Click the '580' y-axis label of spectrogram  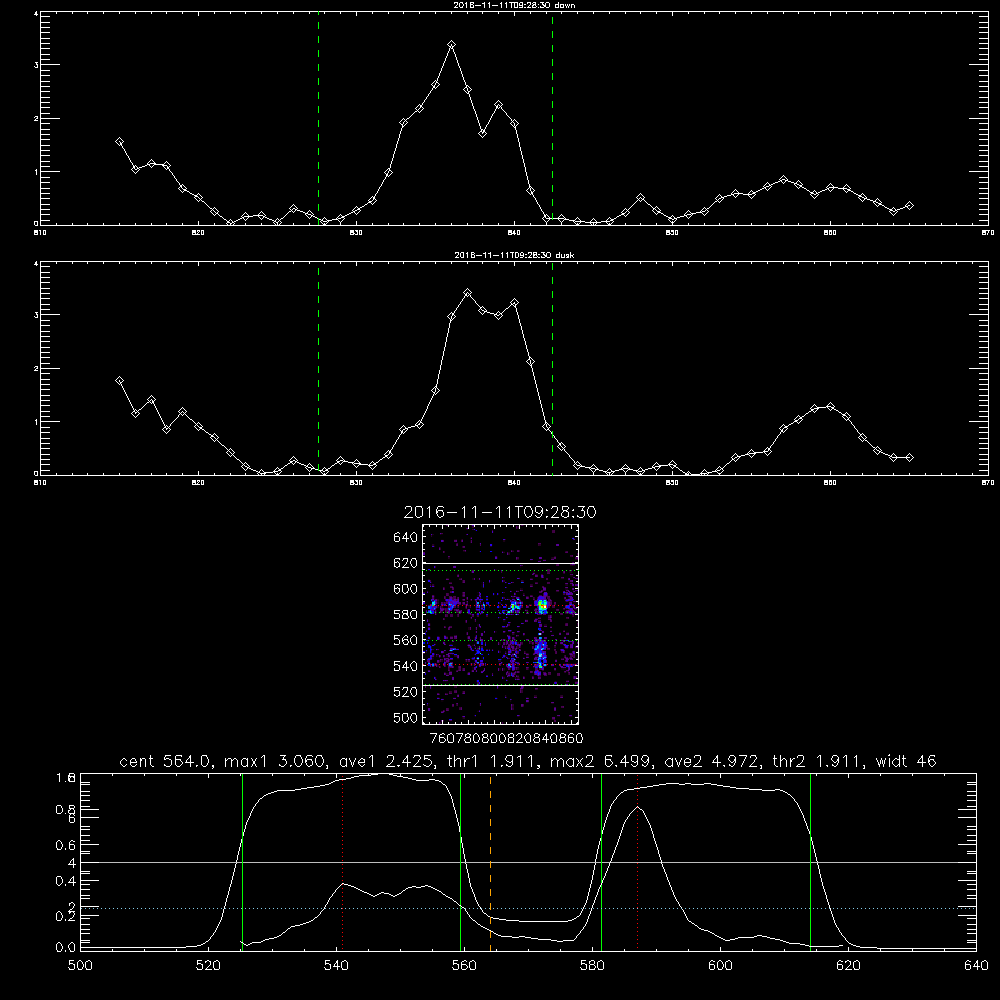click(x=406, y=615)
